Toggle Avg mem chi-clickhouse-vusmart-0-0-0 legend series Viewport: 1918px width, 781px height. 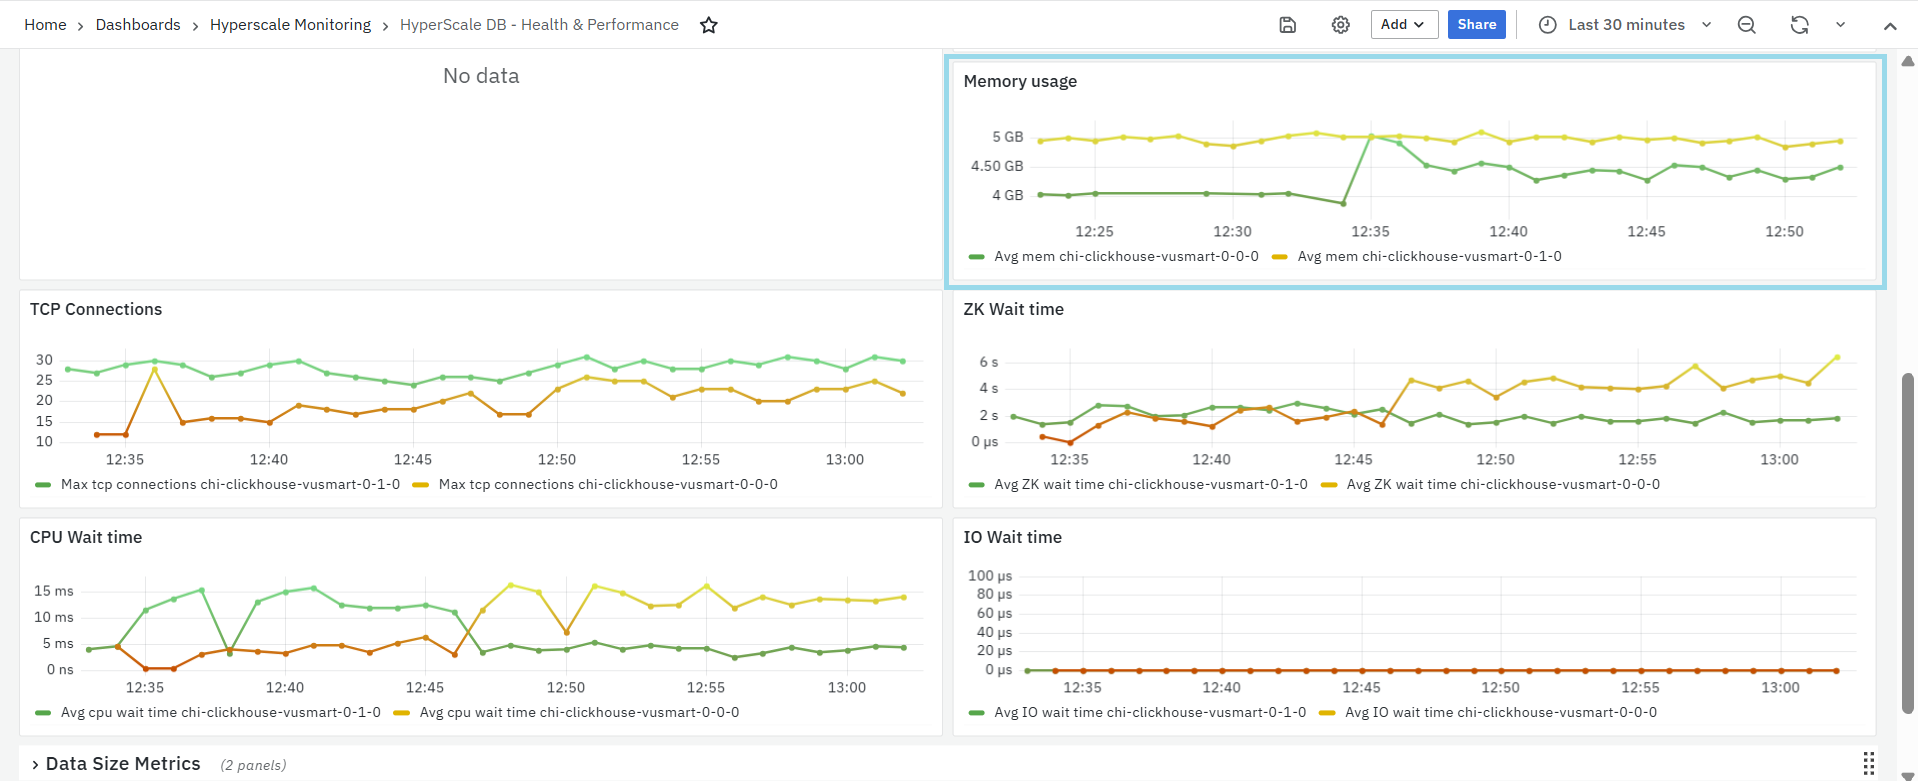1125,257
